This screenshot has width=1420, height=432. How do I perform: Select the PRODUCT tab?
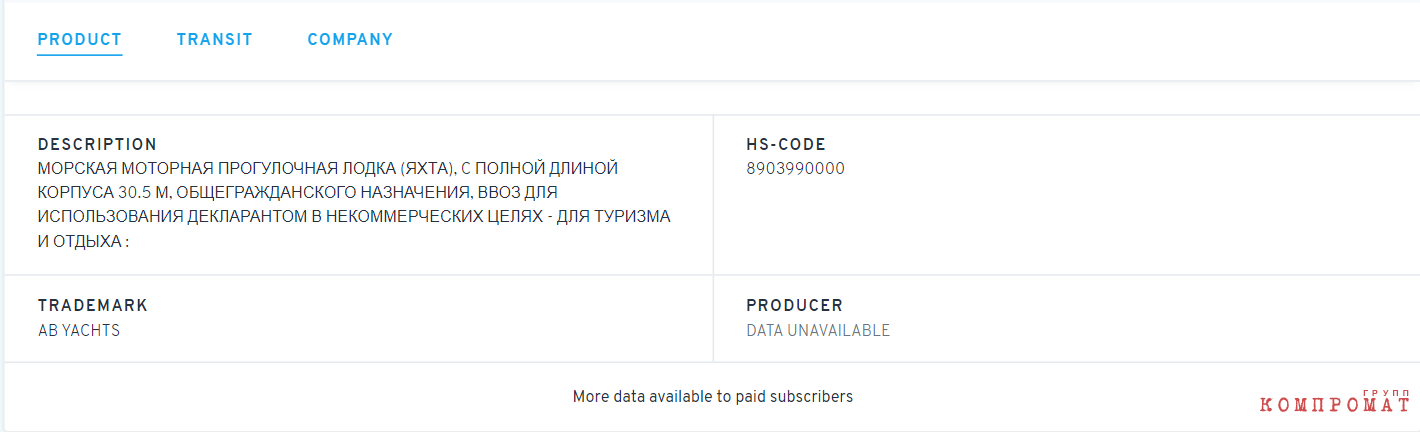click(x=80, y=40)
